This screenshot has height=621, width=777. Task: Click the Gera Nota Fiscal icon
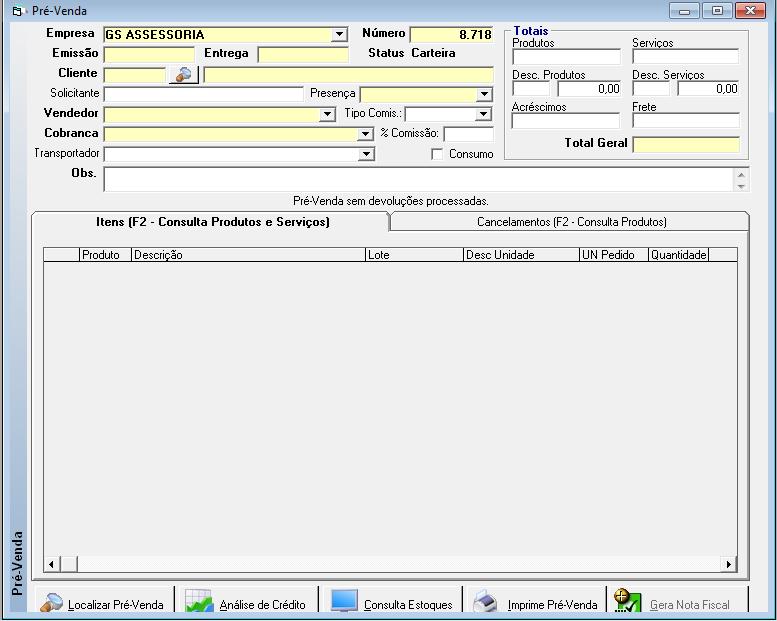[x=628, y=602]
